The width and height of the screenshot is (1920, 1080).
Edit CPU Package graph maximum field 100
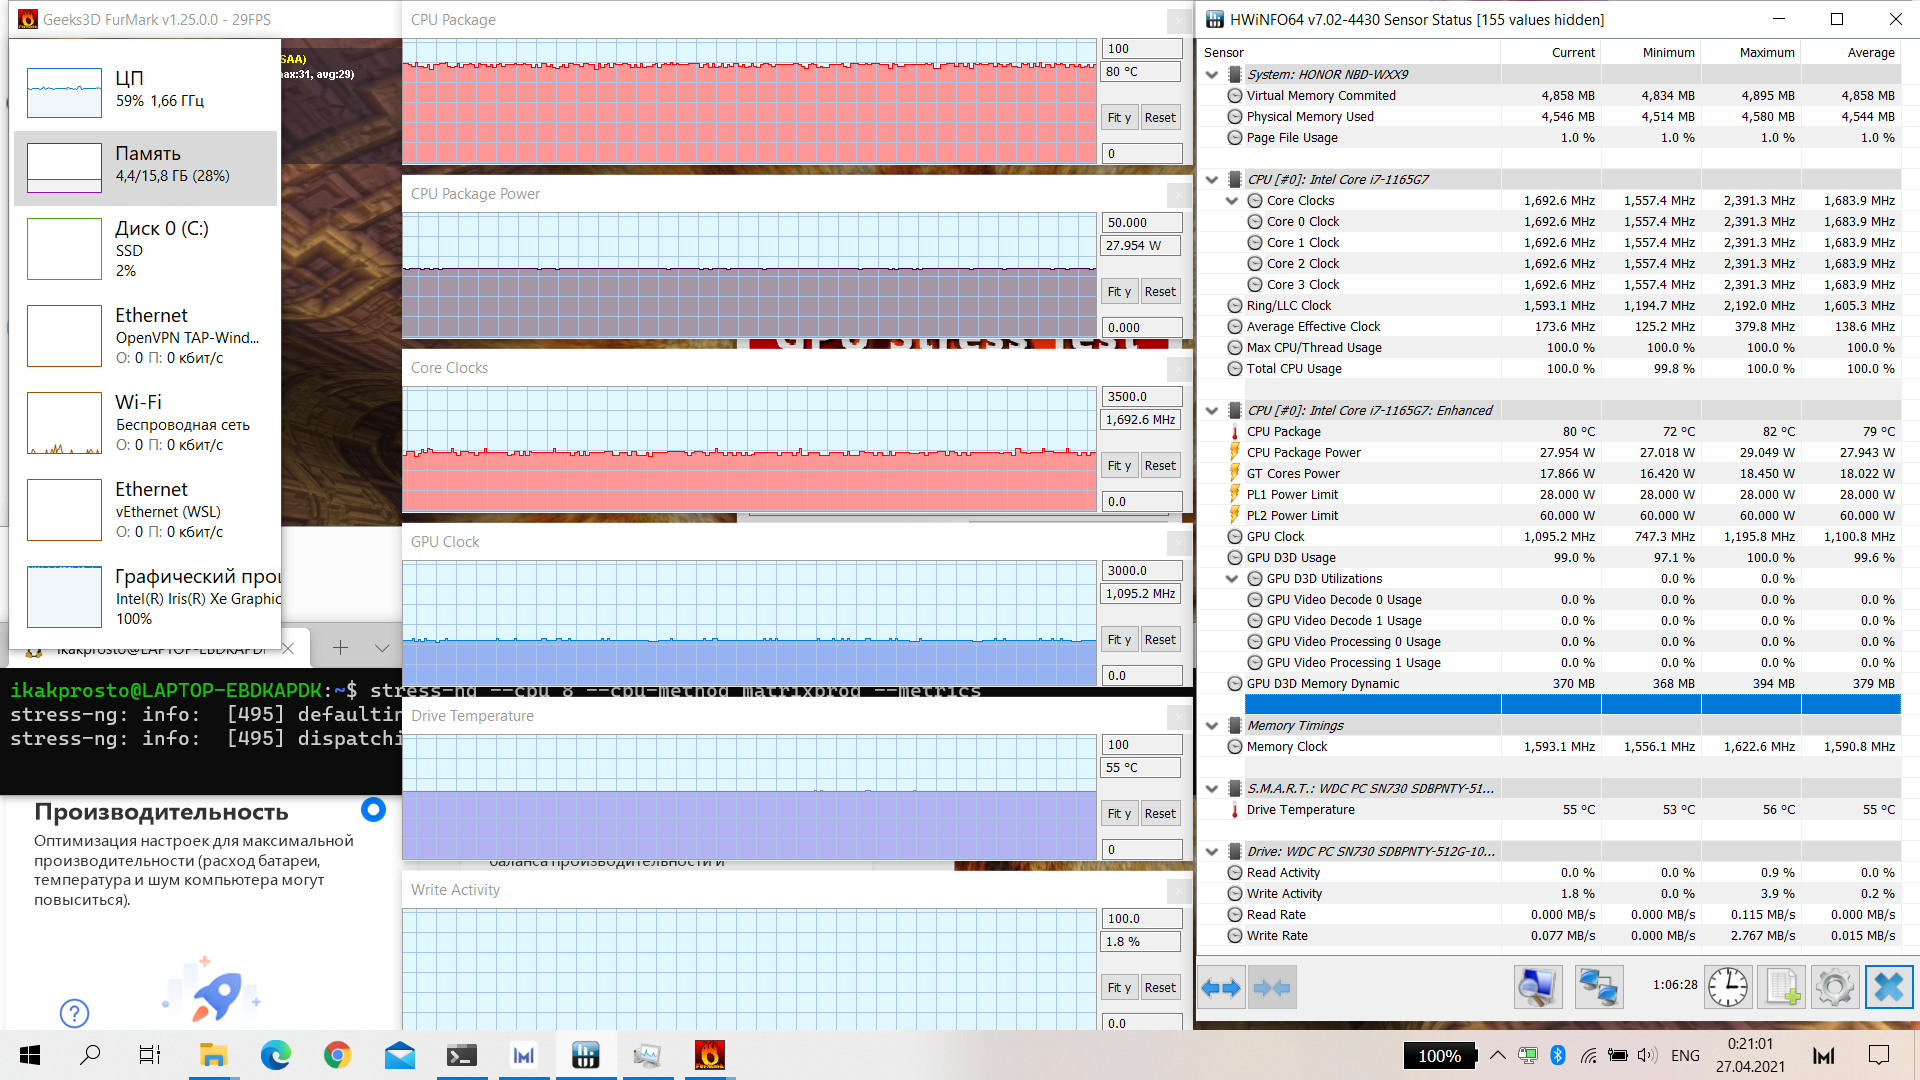coord(1142,49)
